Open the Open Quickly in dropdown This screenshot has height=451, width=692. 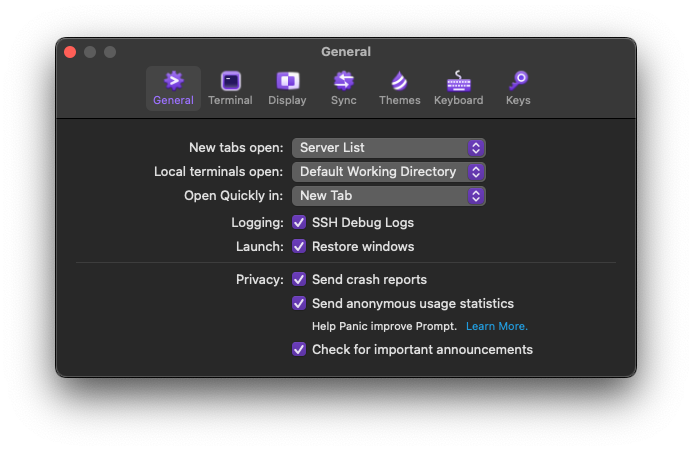[389, 195]
